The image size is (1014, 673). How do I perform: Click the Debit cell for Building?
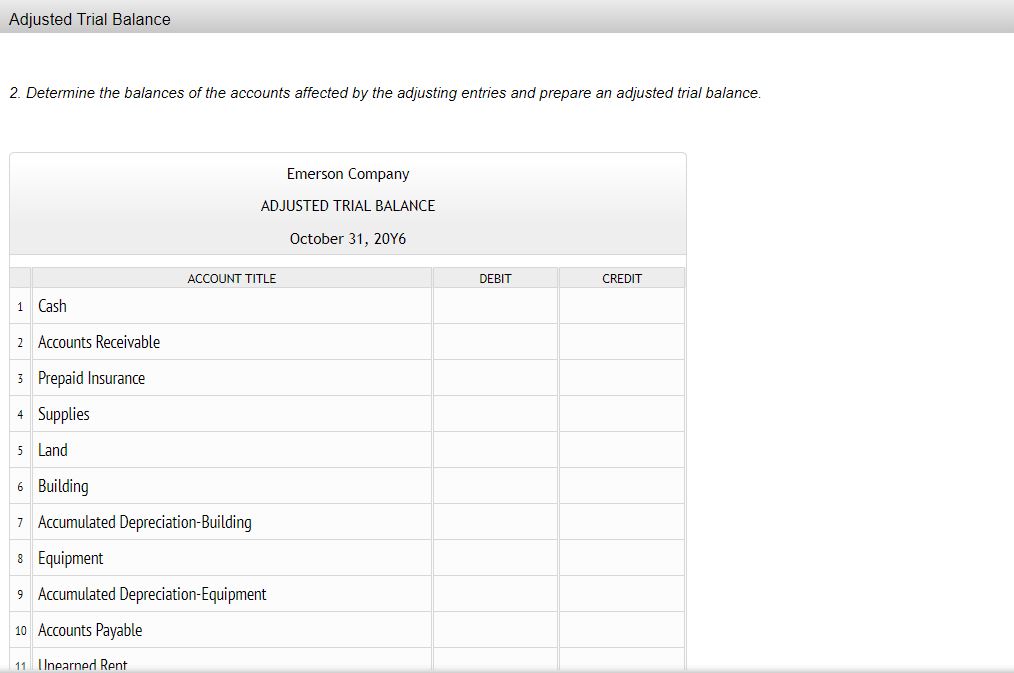tap(494, 485)
